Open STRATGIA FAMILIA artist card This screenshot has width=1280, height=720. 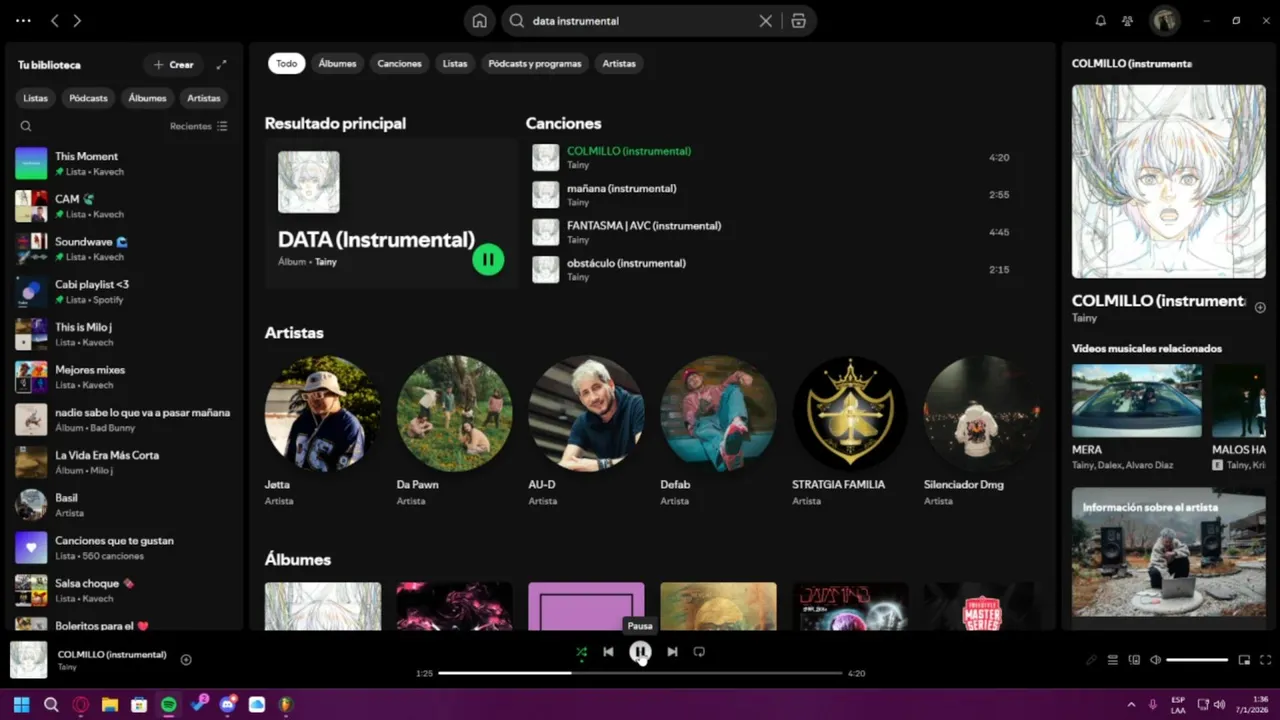[x=850, y=432]
